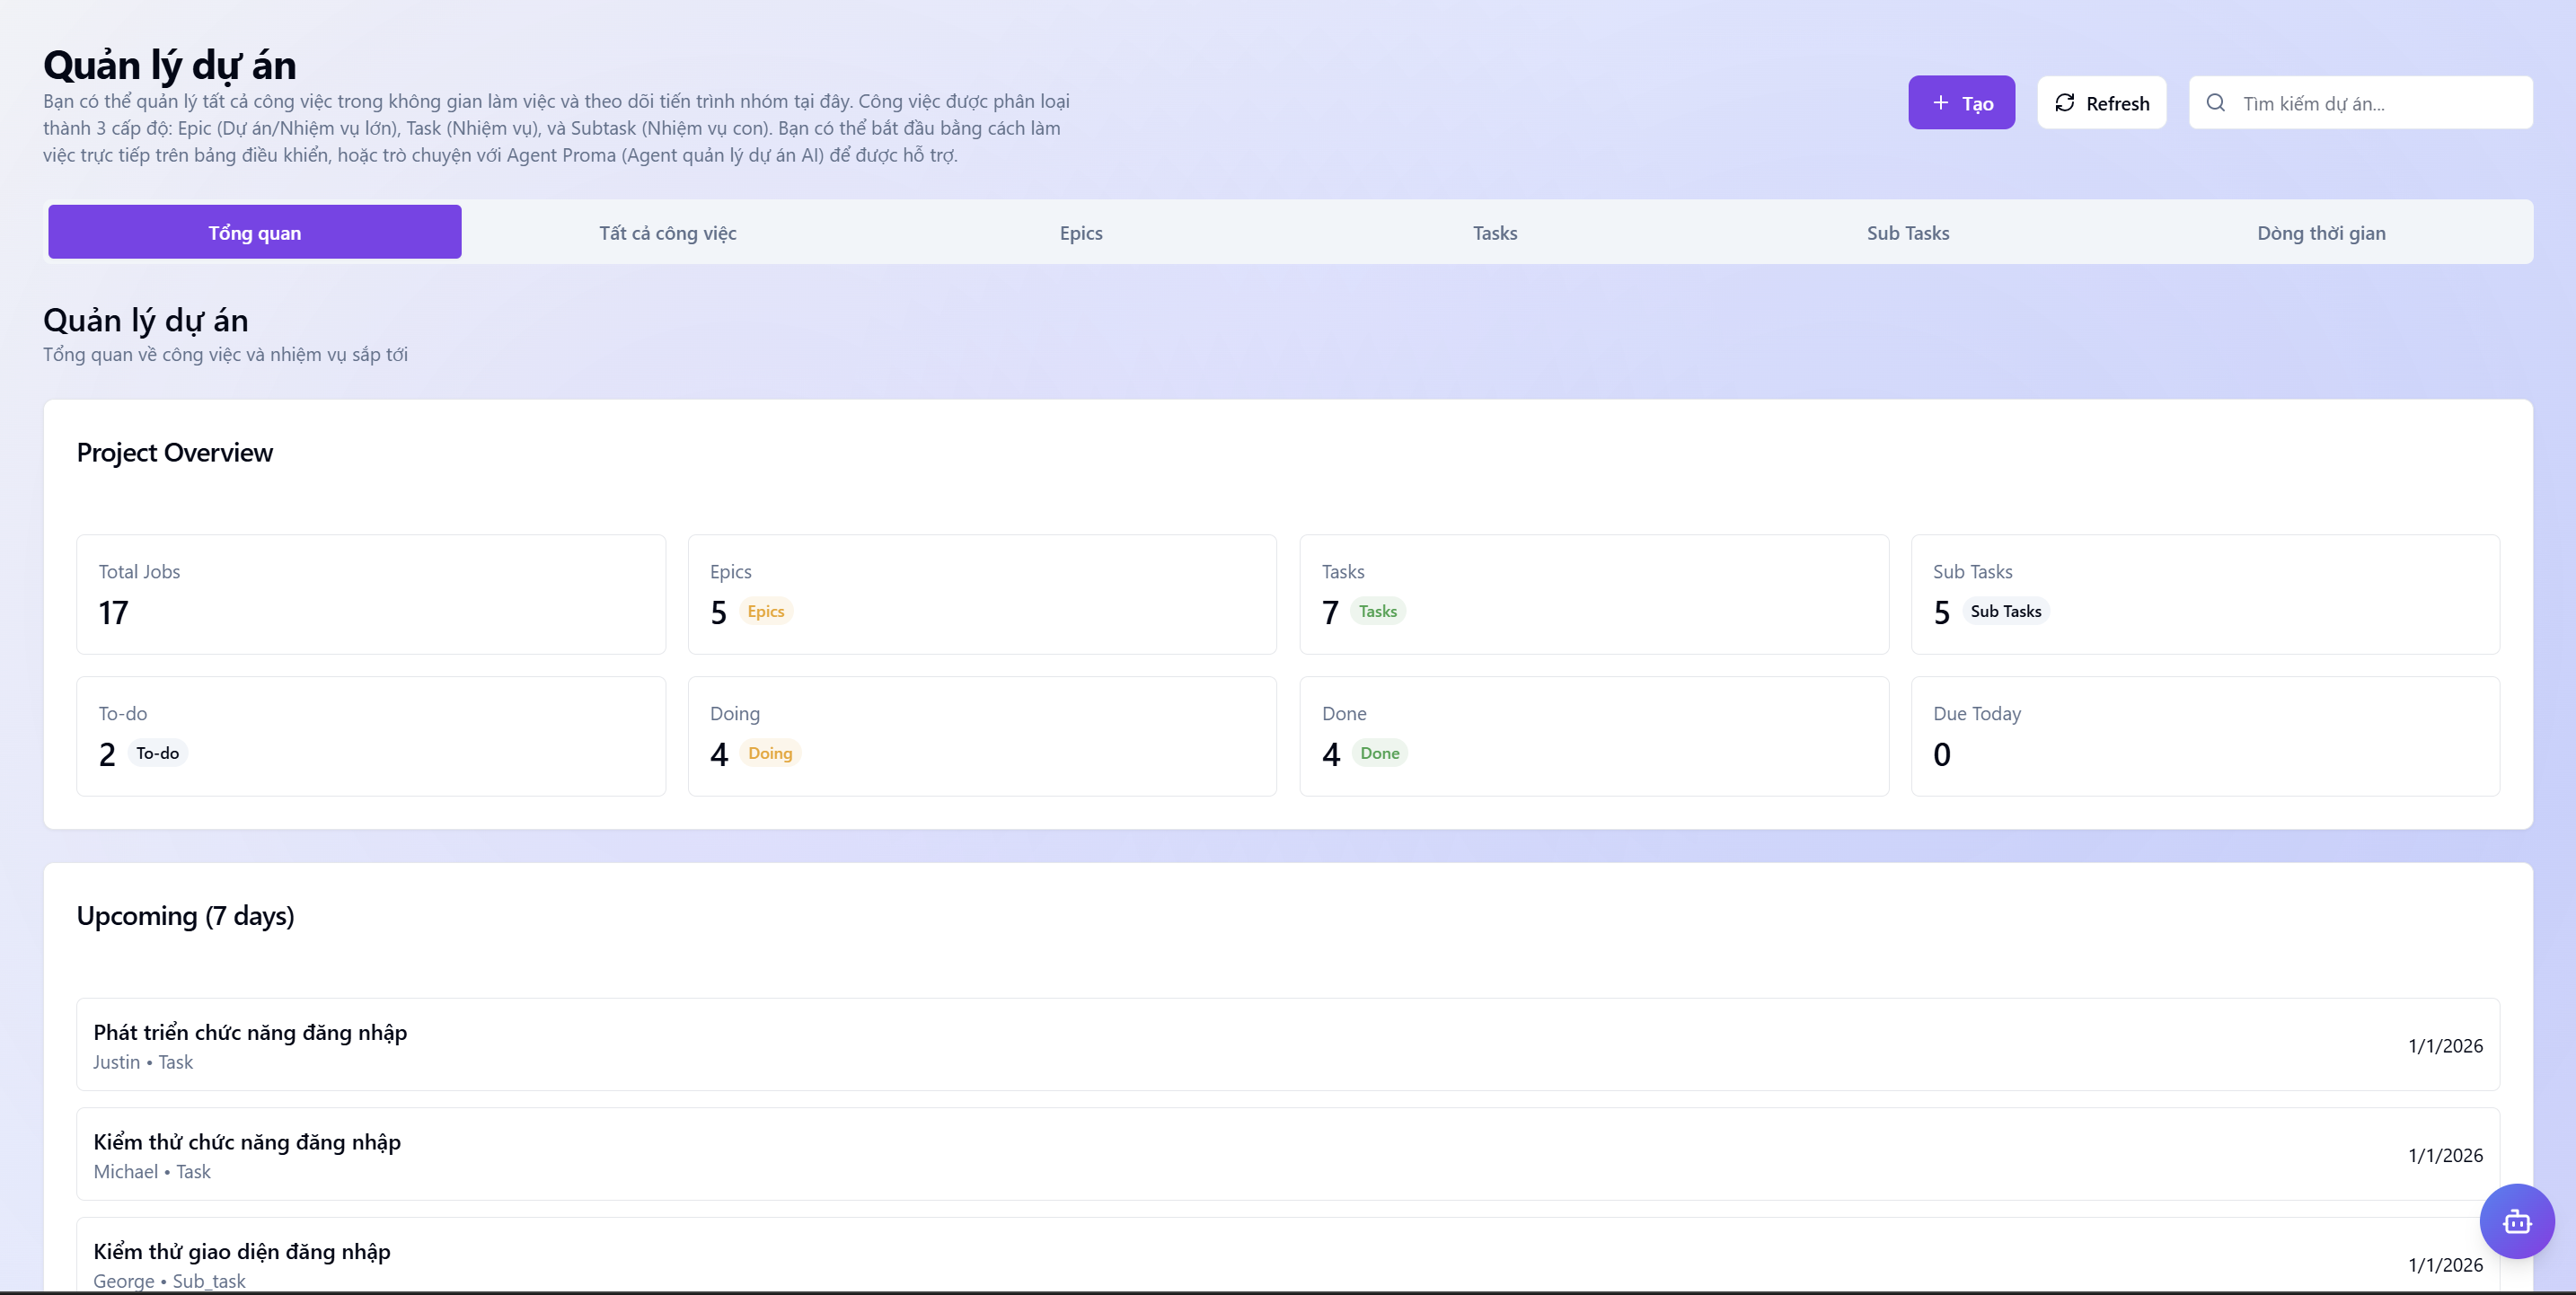This screenshot has width=2576, height=1295.
Task: Click the circular arrows refresh icon
Action: pos(2064,103)
